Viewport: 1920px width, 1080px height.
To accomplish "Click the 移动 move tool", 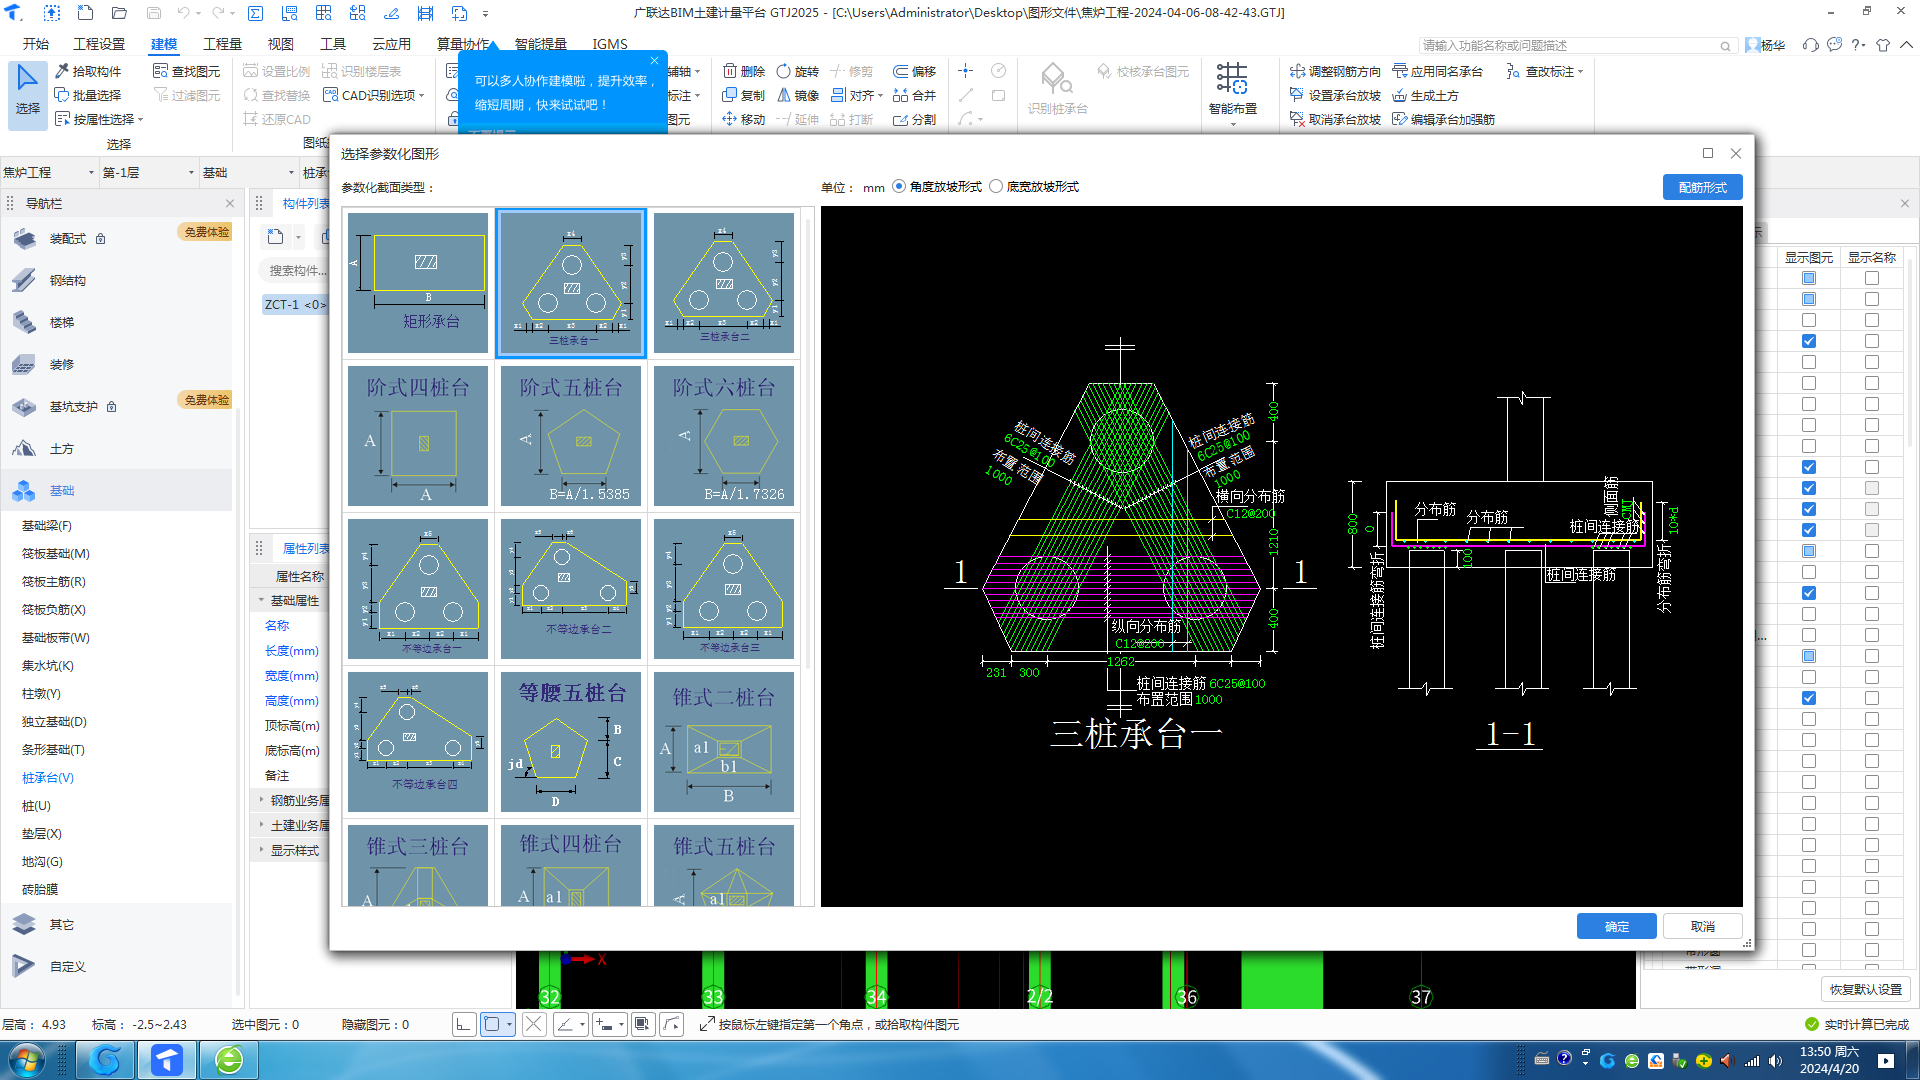I will pos(743,119).
